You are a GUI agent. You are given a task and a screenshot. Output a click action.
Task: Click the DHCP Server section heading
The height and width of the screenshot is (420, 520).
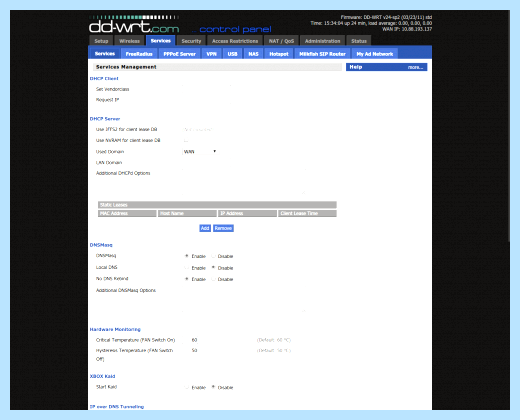point(105,119)
